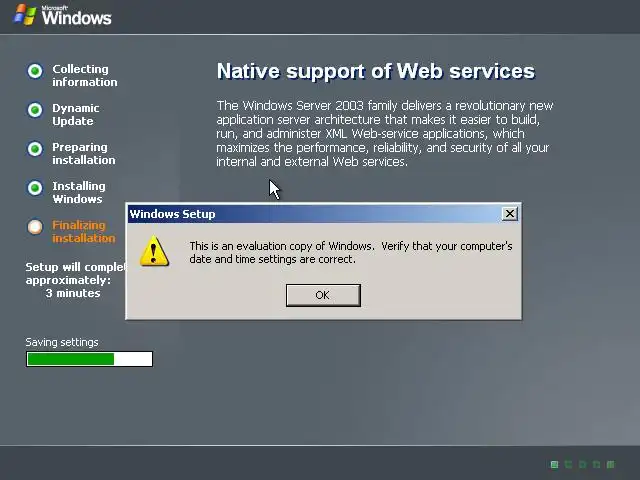640x480 pixels.
Task: Click the Preparing installation label
Action: (84, 153)
